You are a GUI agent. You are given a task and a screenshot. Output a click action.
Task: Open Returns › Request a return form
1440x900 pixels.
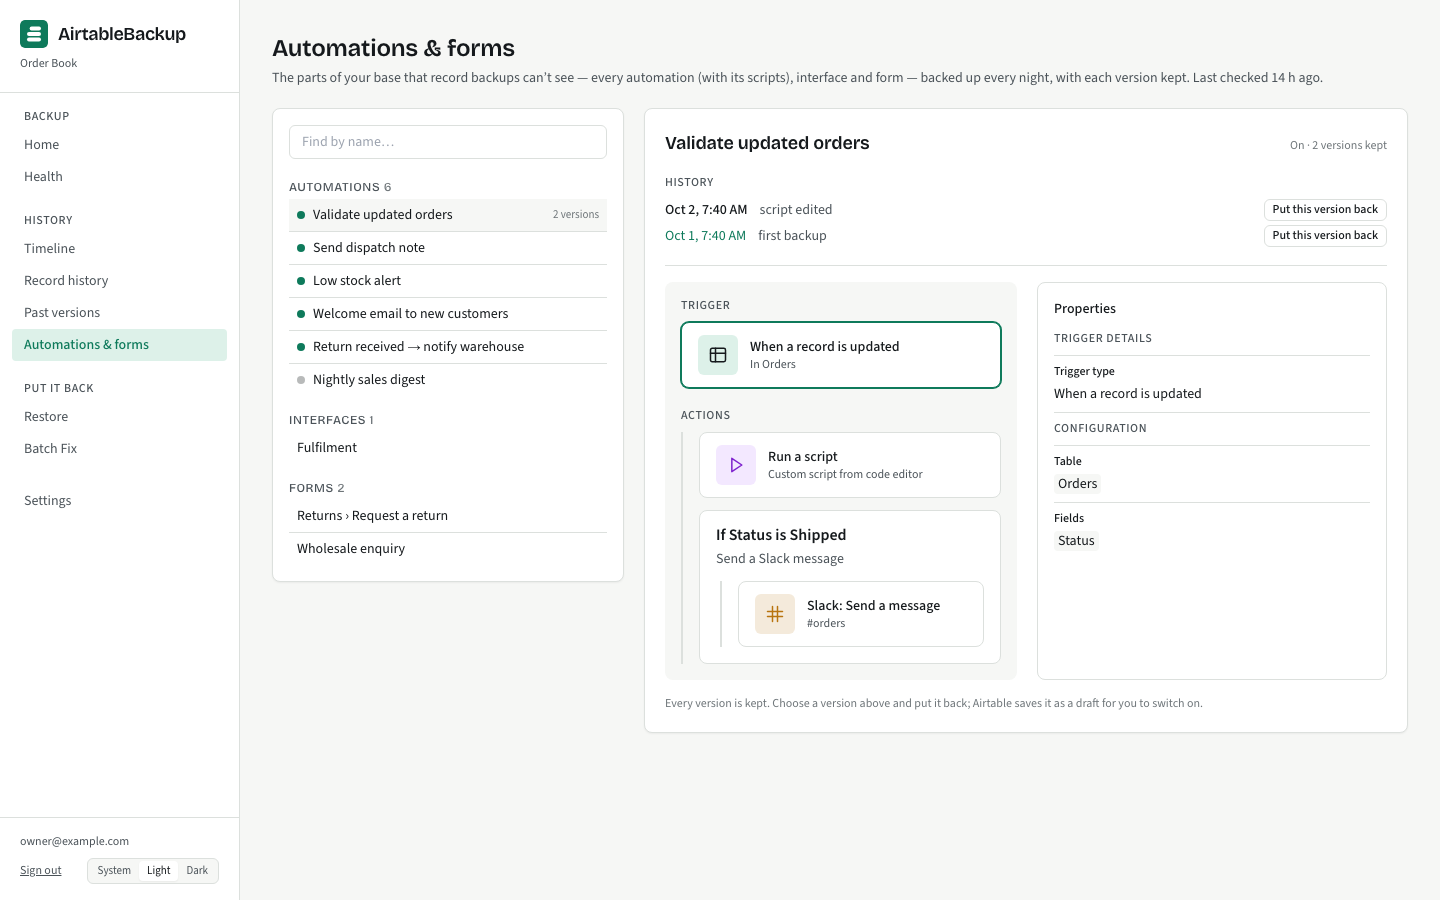tap(448, 516)
